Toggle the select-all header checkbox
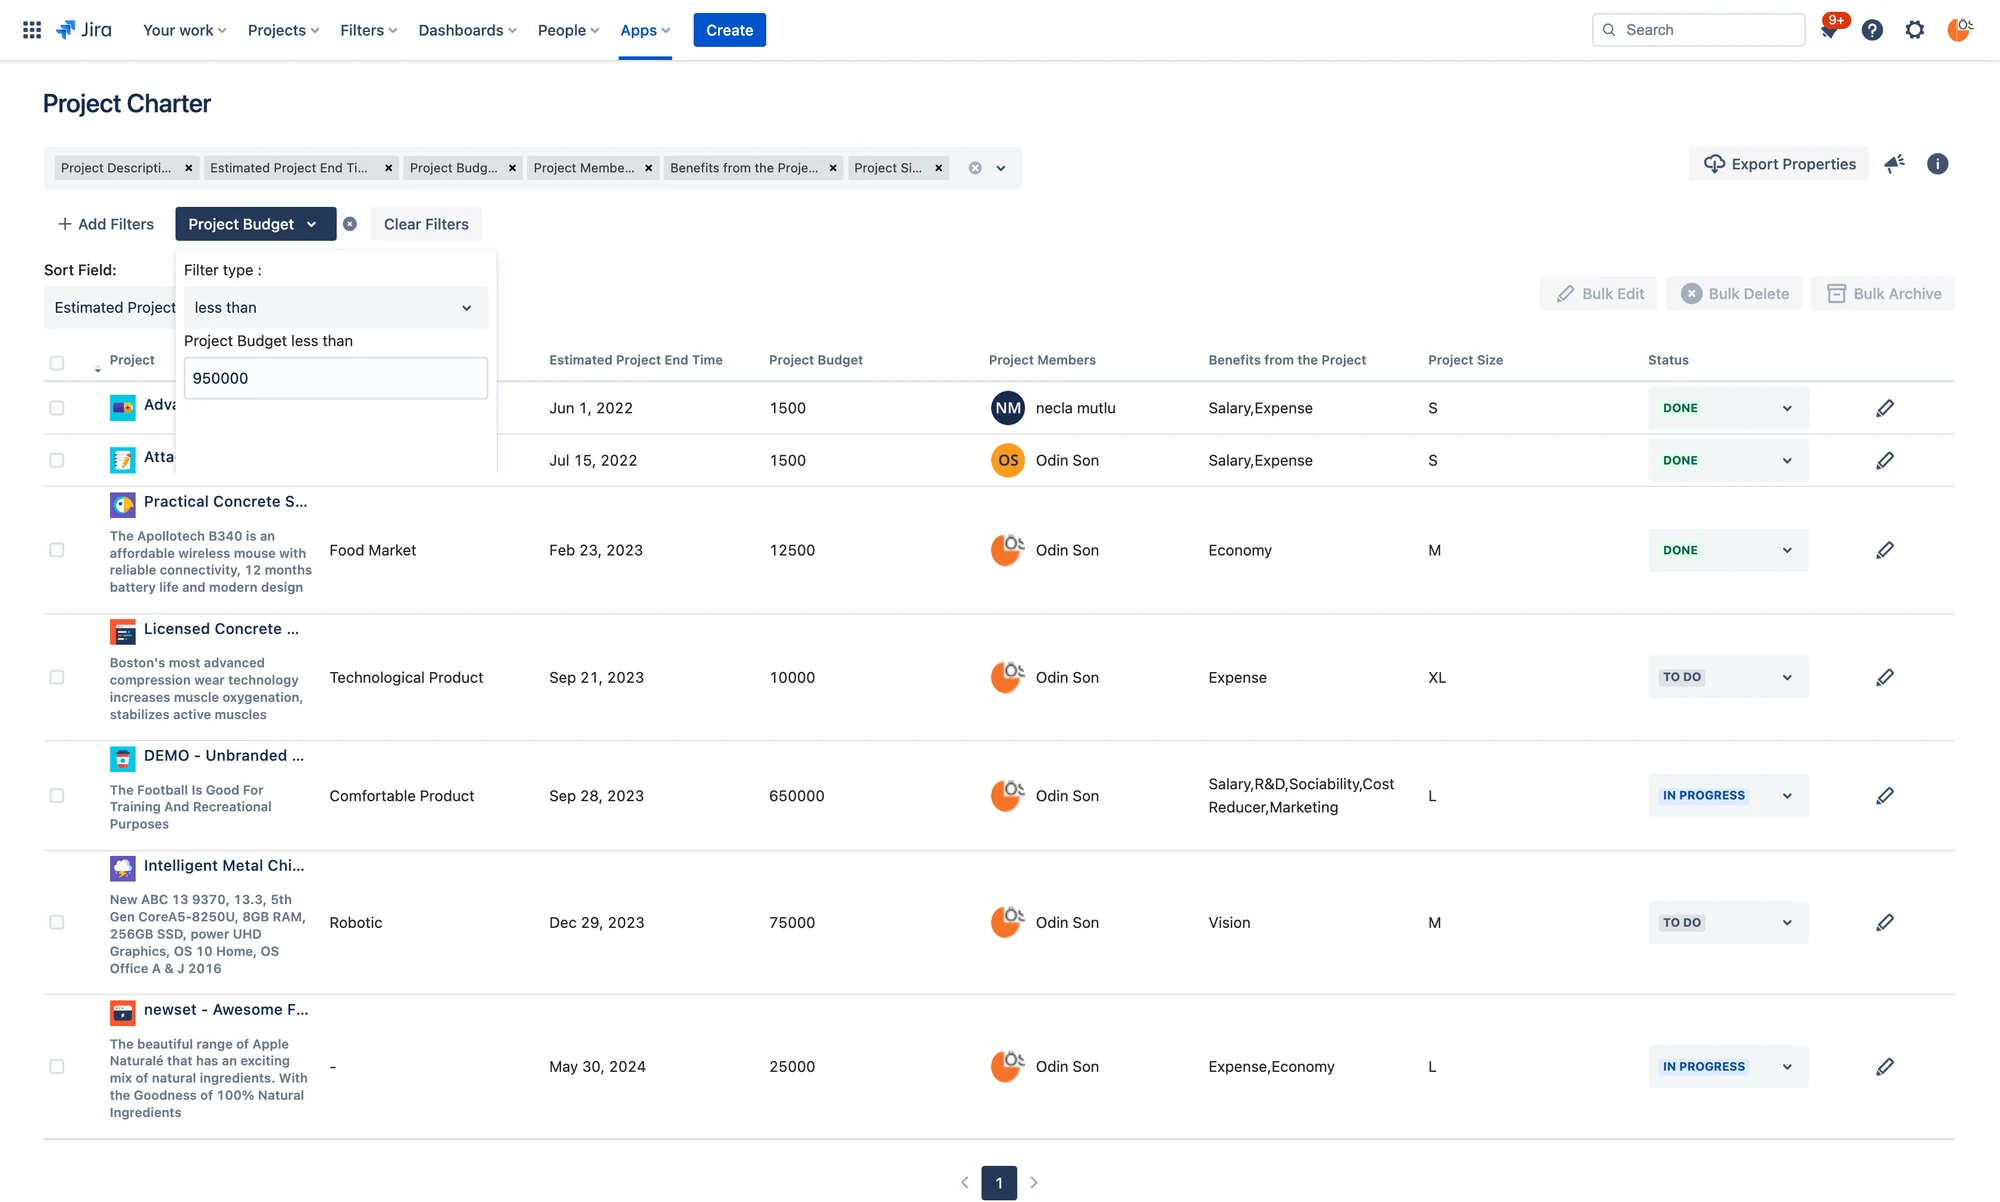Viewport: 2000px width, 1202px height. pyautogui.click(x=57, y=362)
